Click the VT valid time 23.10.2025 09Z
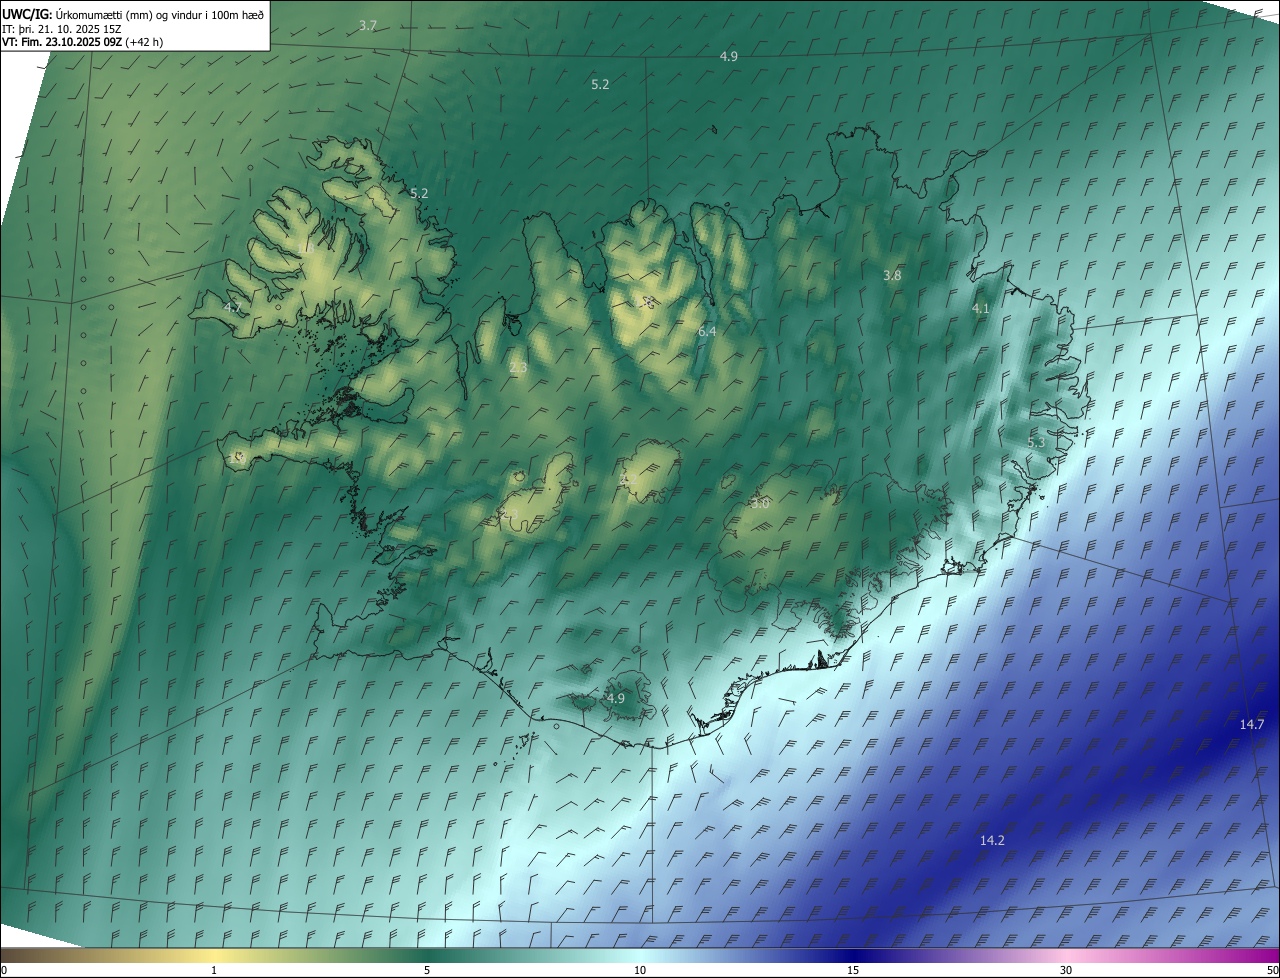This screenshot has width=1280, height=978. (x=60, y=42)
